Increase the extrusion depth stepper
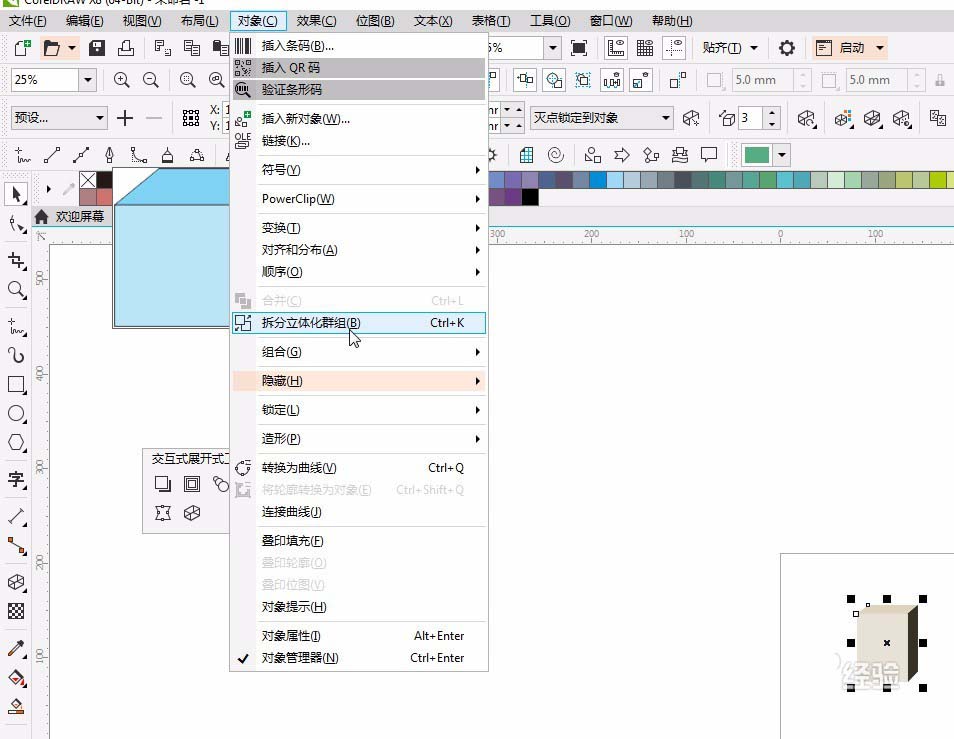This screenshot has width=954, height=739. 771,113
